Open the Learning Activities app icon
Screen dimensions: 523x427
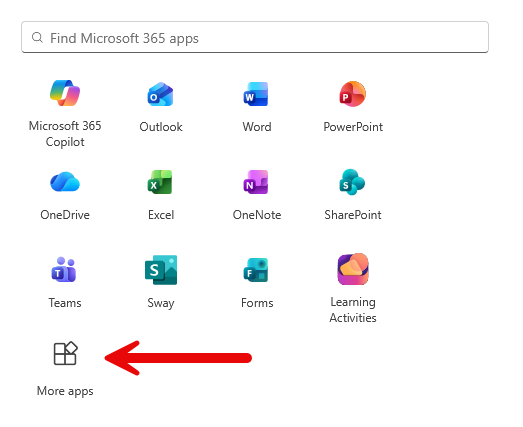[x=353, y=269]
